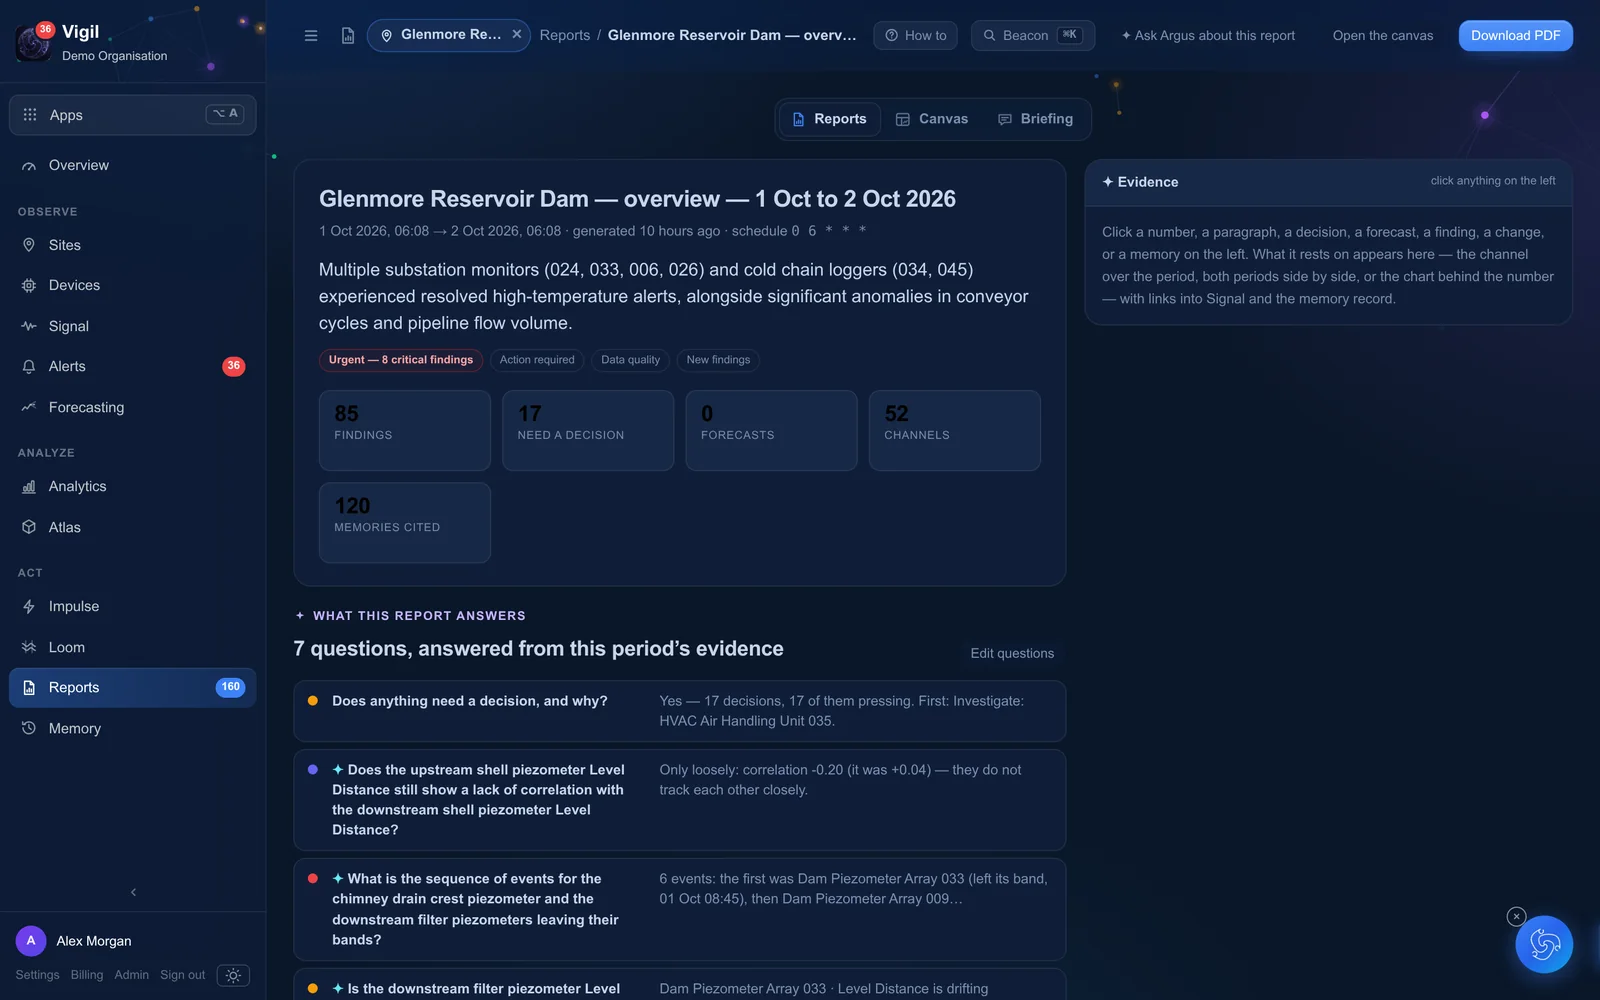
Task: Open Alerts with 36 badge
Action: (133, 366)
